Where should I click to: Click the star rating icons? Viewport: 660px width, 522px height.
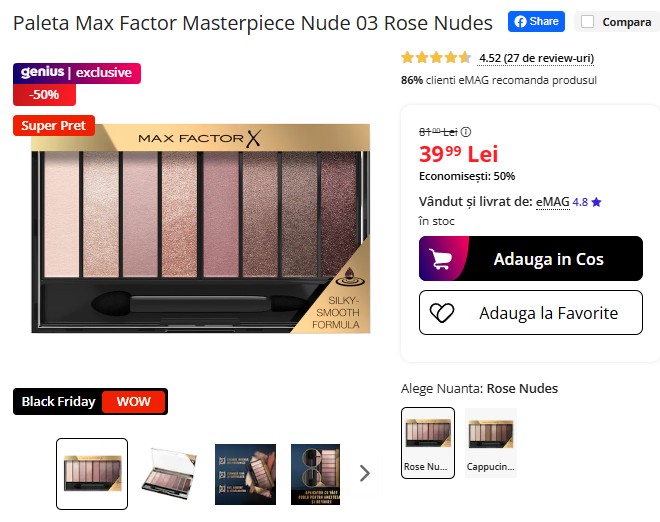[x=436, y=57]
